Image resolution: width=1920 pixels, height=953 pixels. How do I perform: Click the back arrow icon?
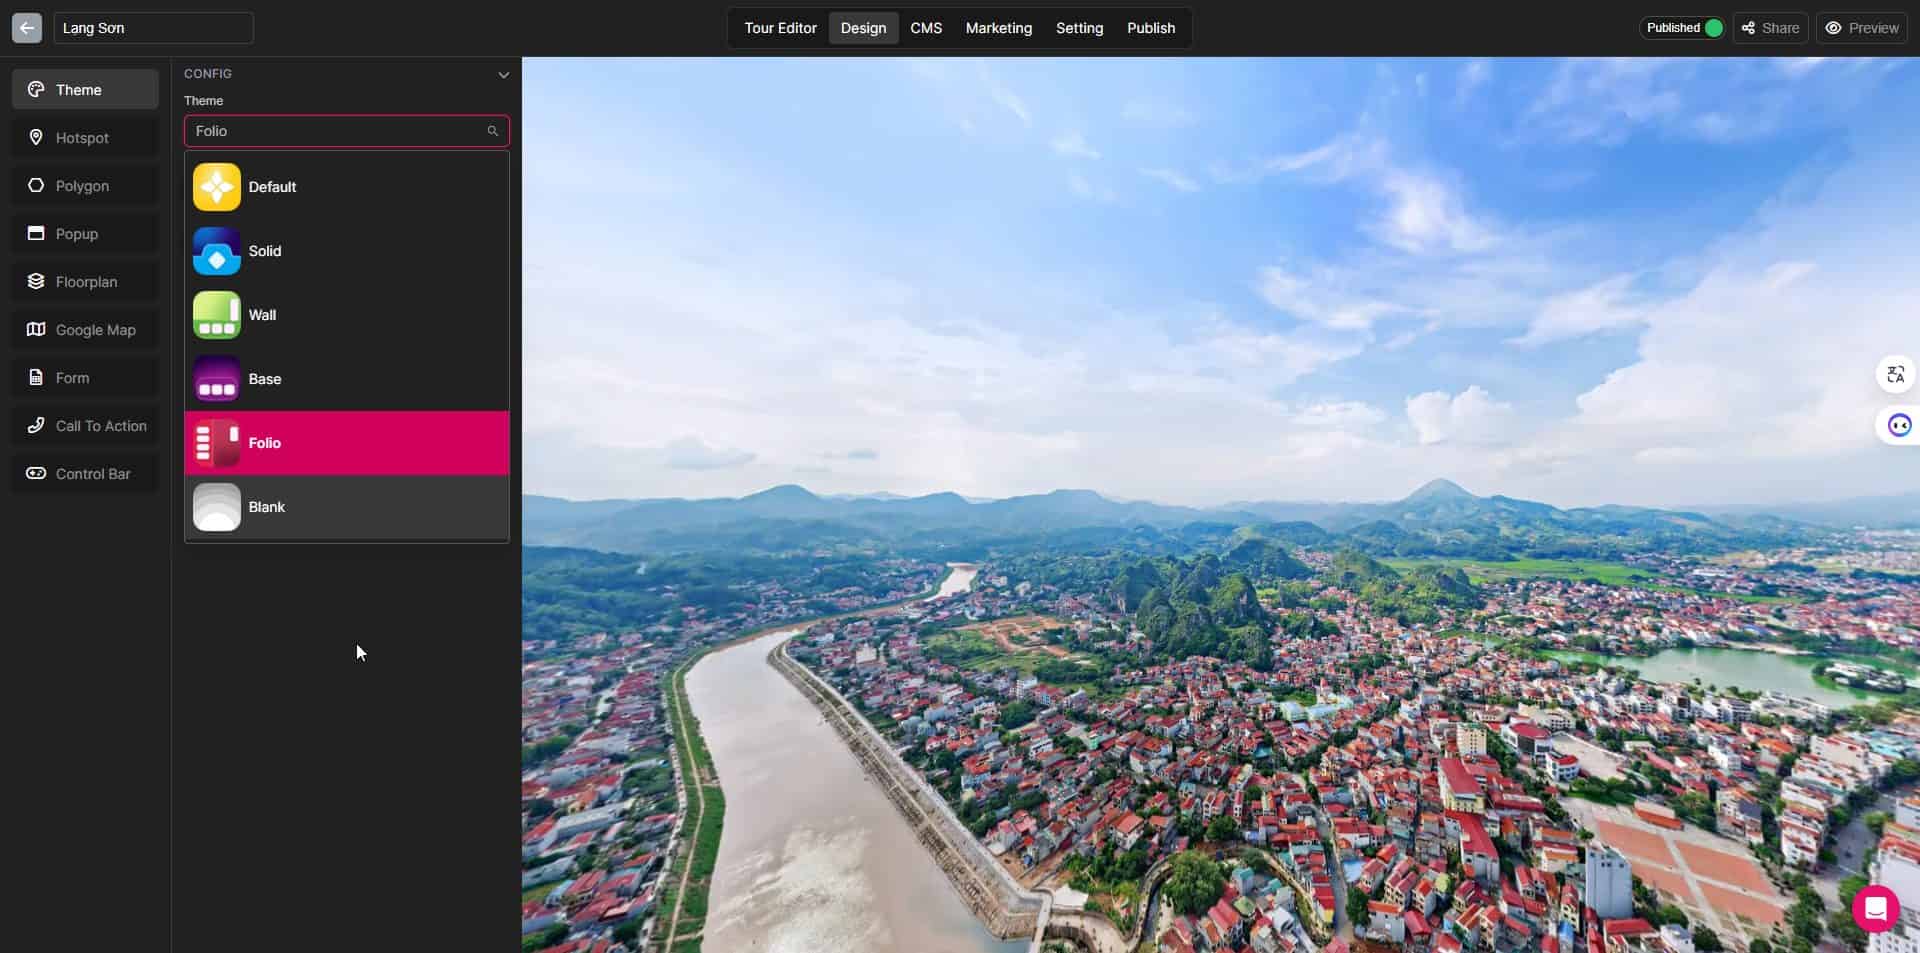[27, 28]
